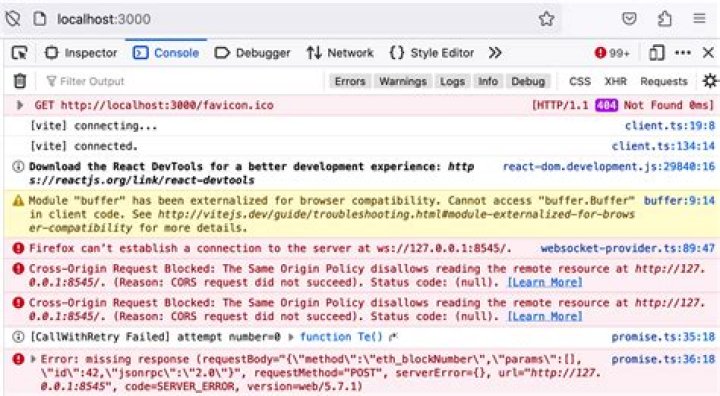Image resolution: width=720 pixels, height=396 pixels.
Task: Toggle the Errors filter
Action: click(350, 81)
